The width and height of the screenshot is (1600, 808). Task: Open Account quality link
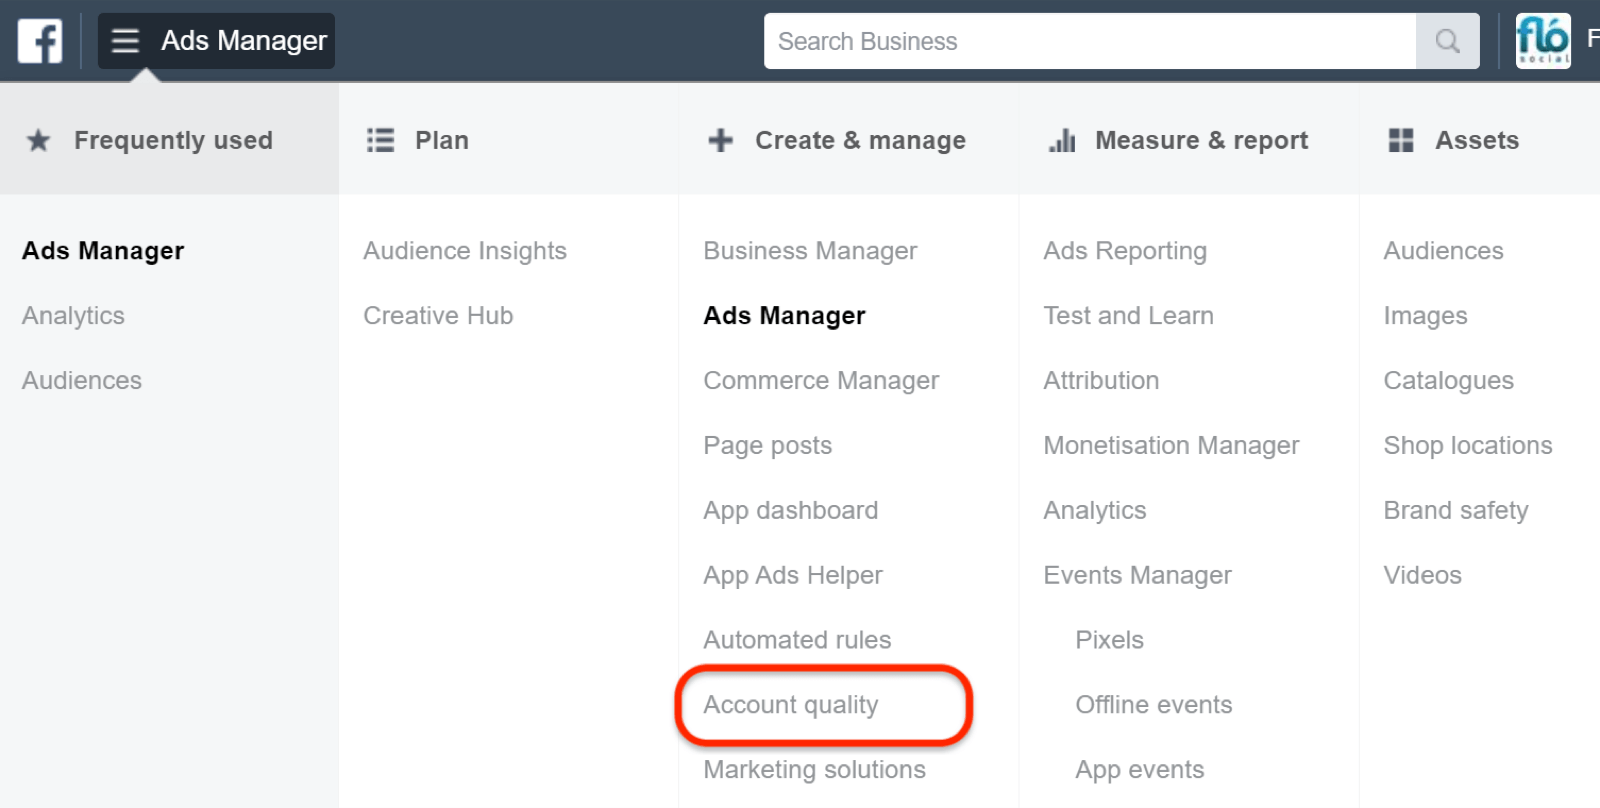[x=791, y=705]
